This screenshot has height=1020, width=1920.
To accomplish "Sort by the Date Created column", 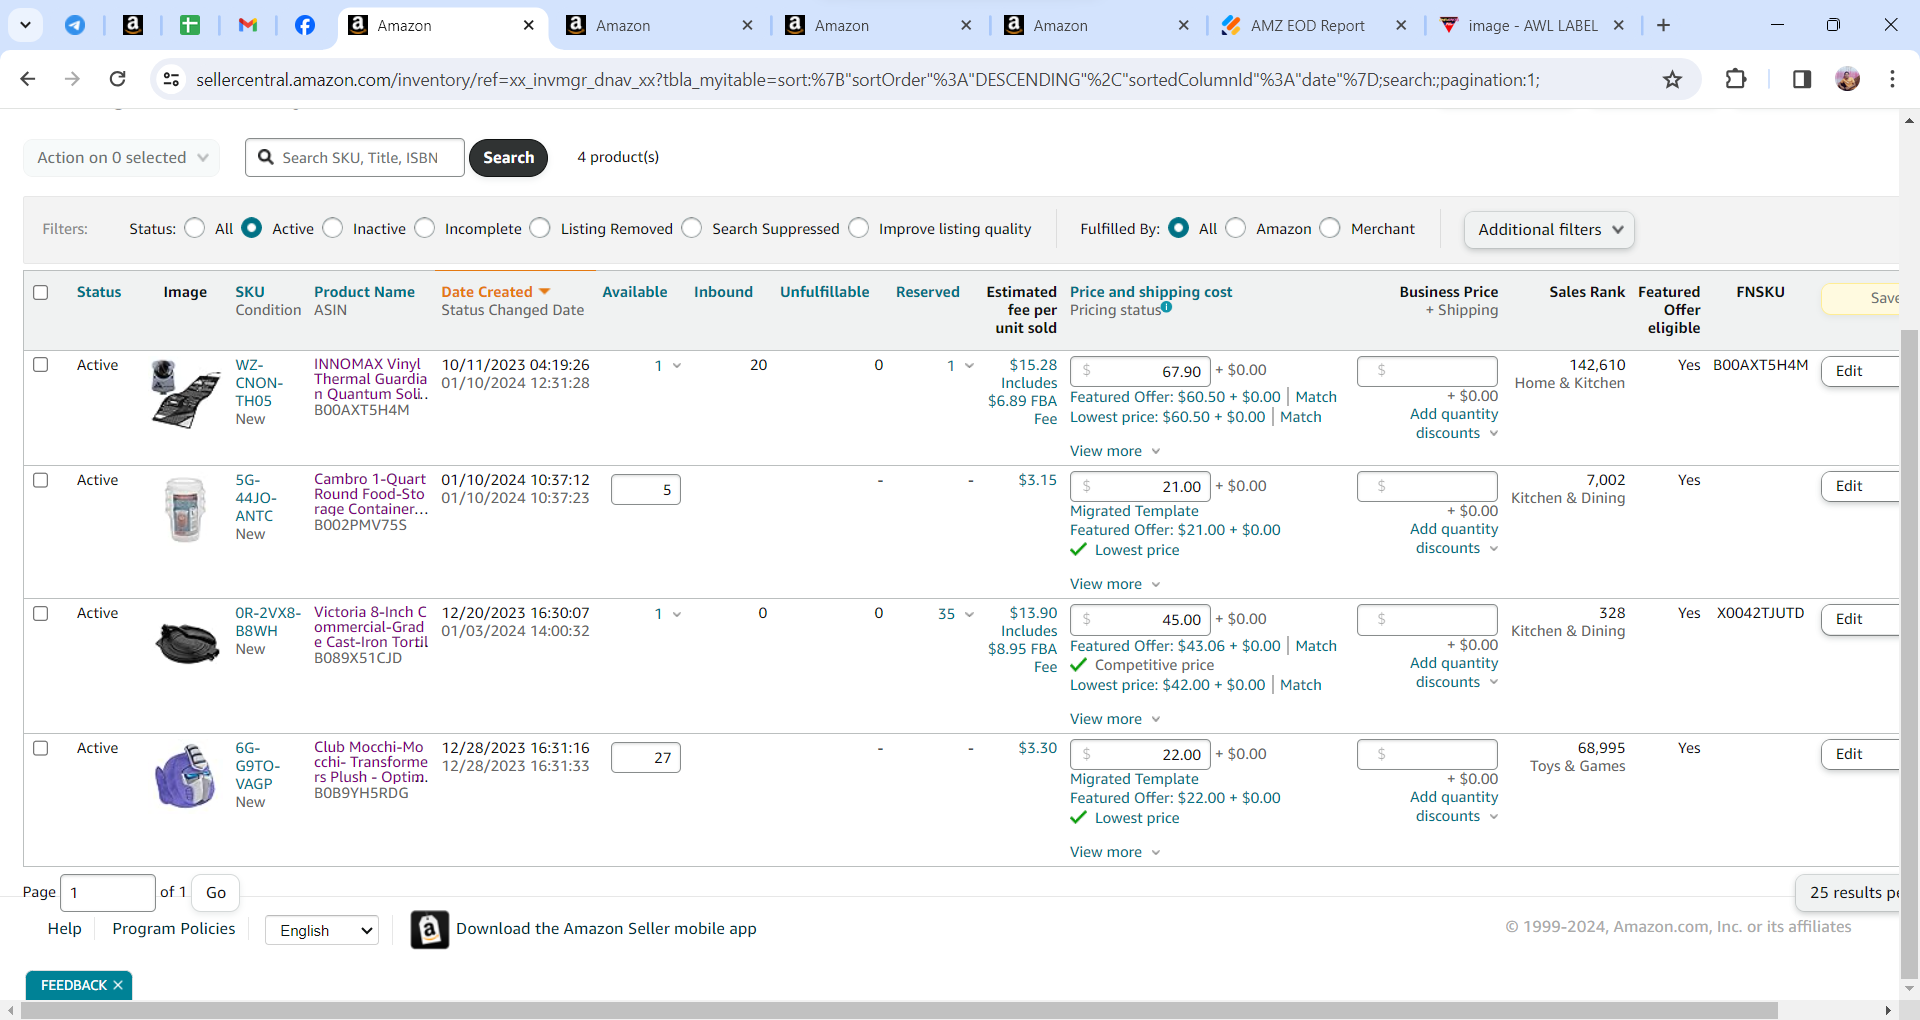I will tap(496, 292).
